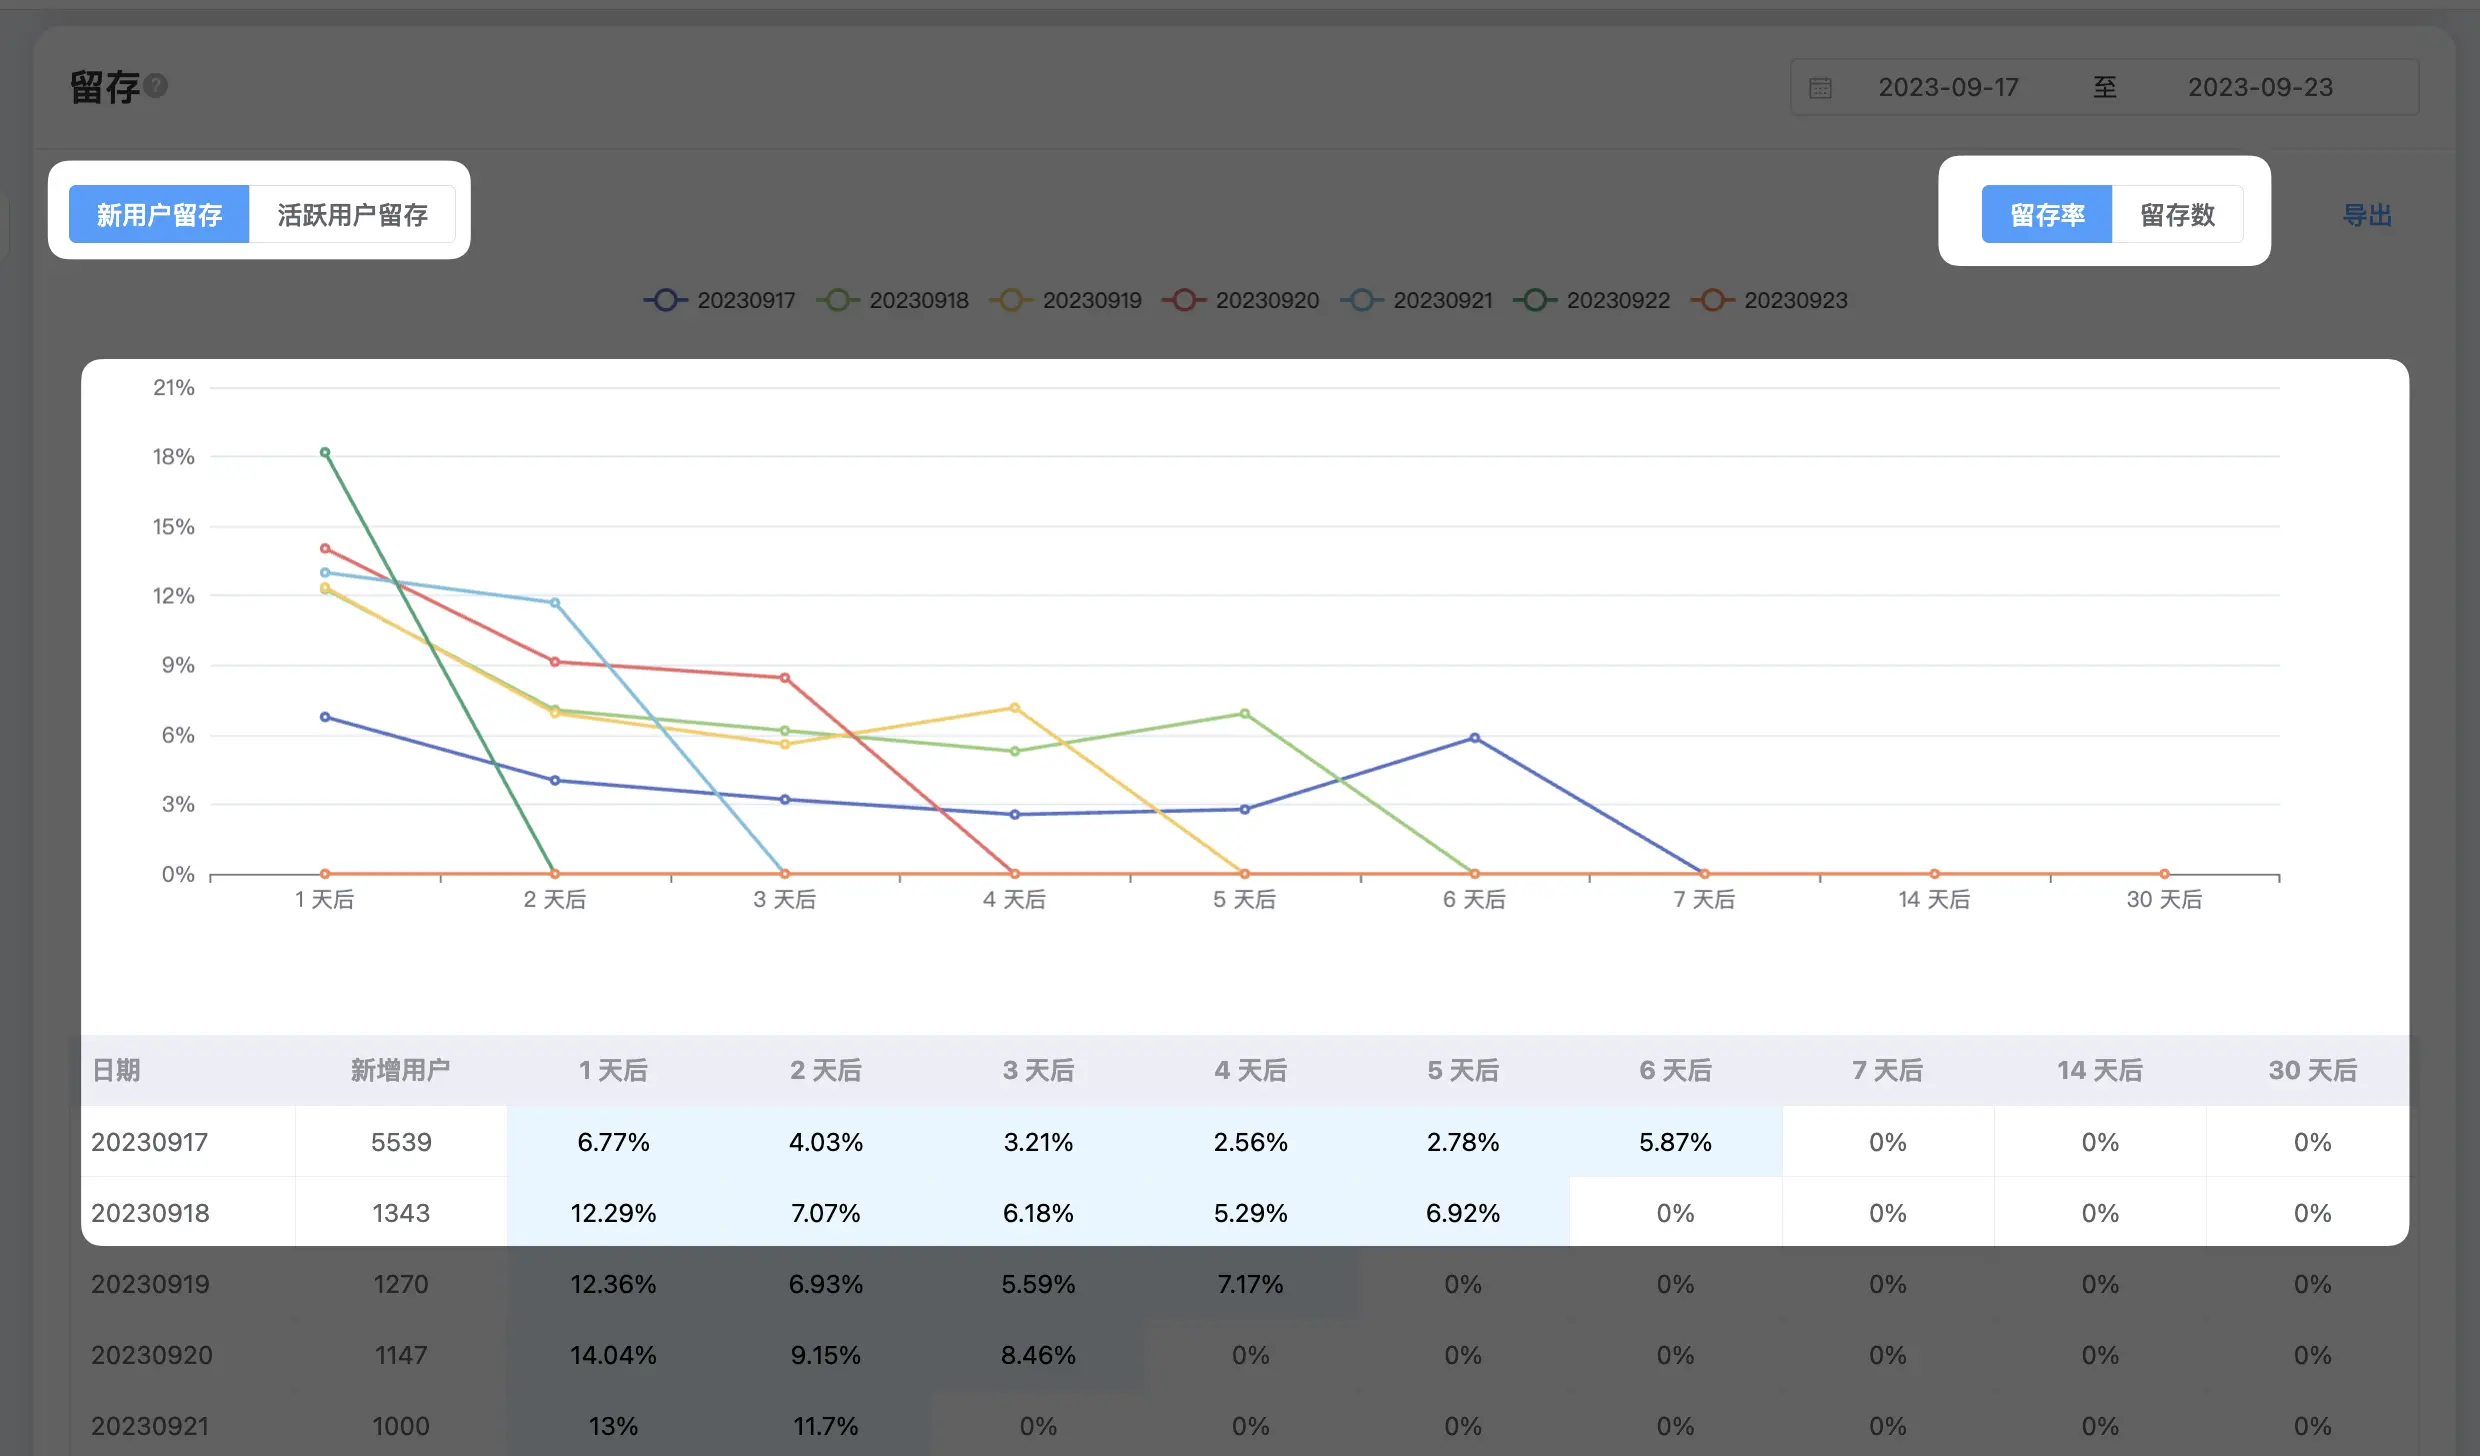Viewport: 2480px width, 1456px height.
Task: Toggle legend series 20230919
Action: pos(1066,300)
